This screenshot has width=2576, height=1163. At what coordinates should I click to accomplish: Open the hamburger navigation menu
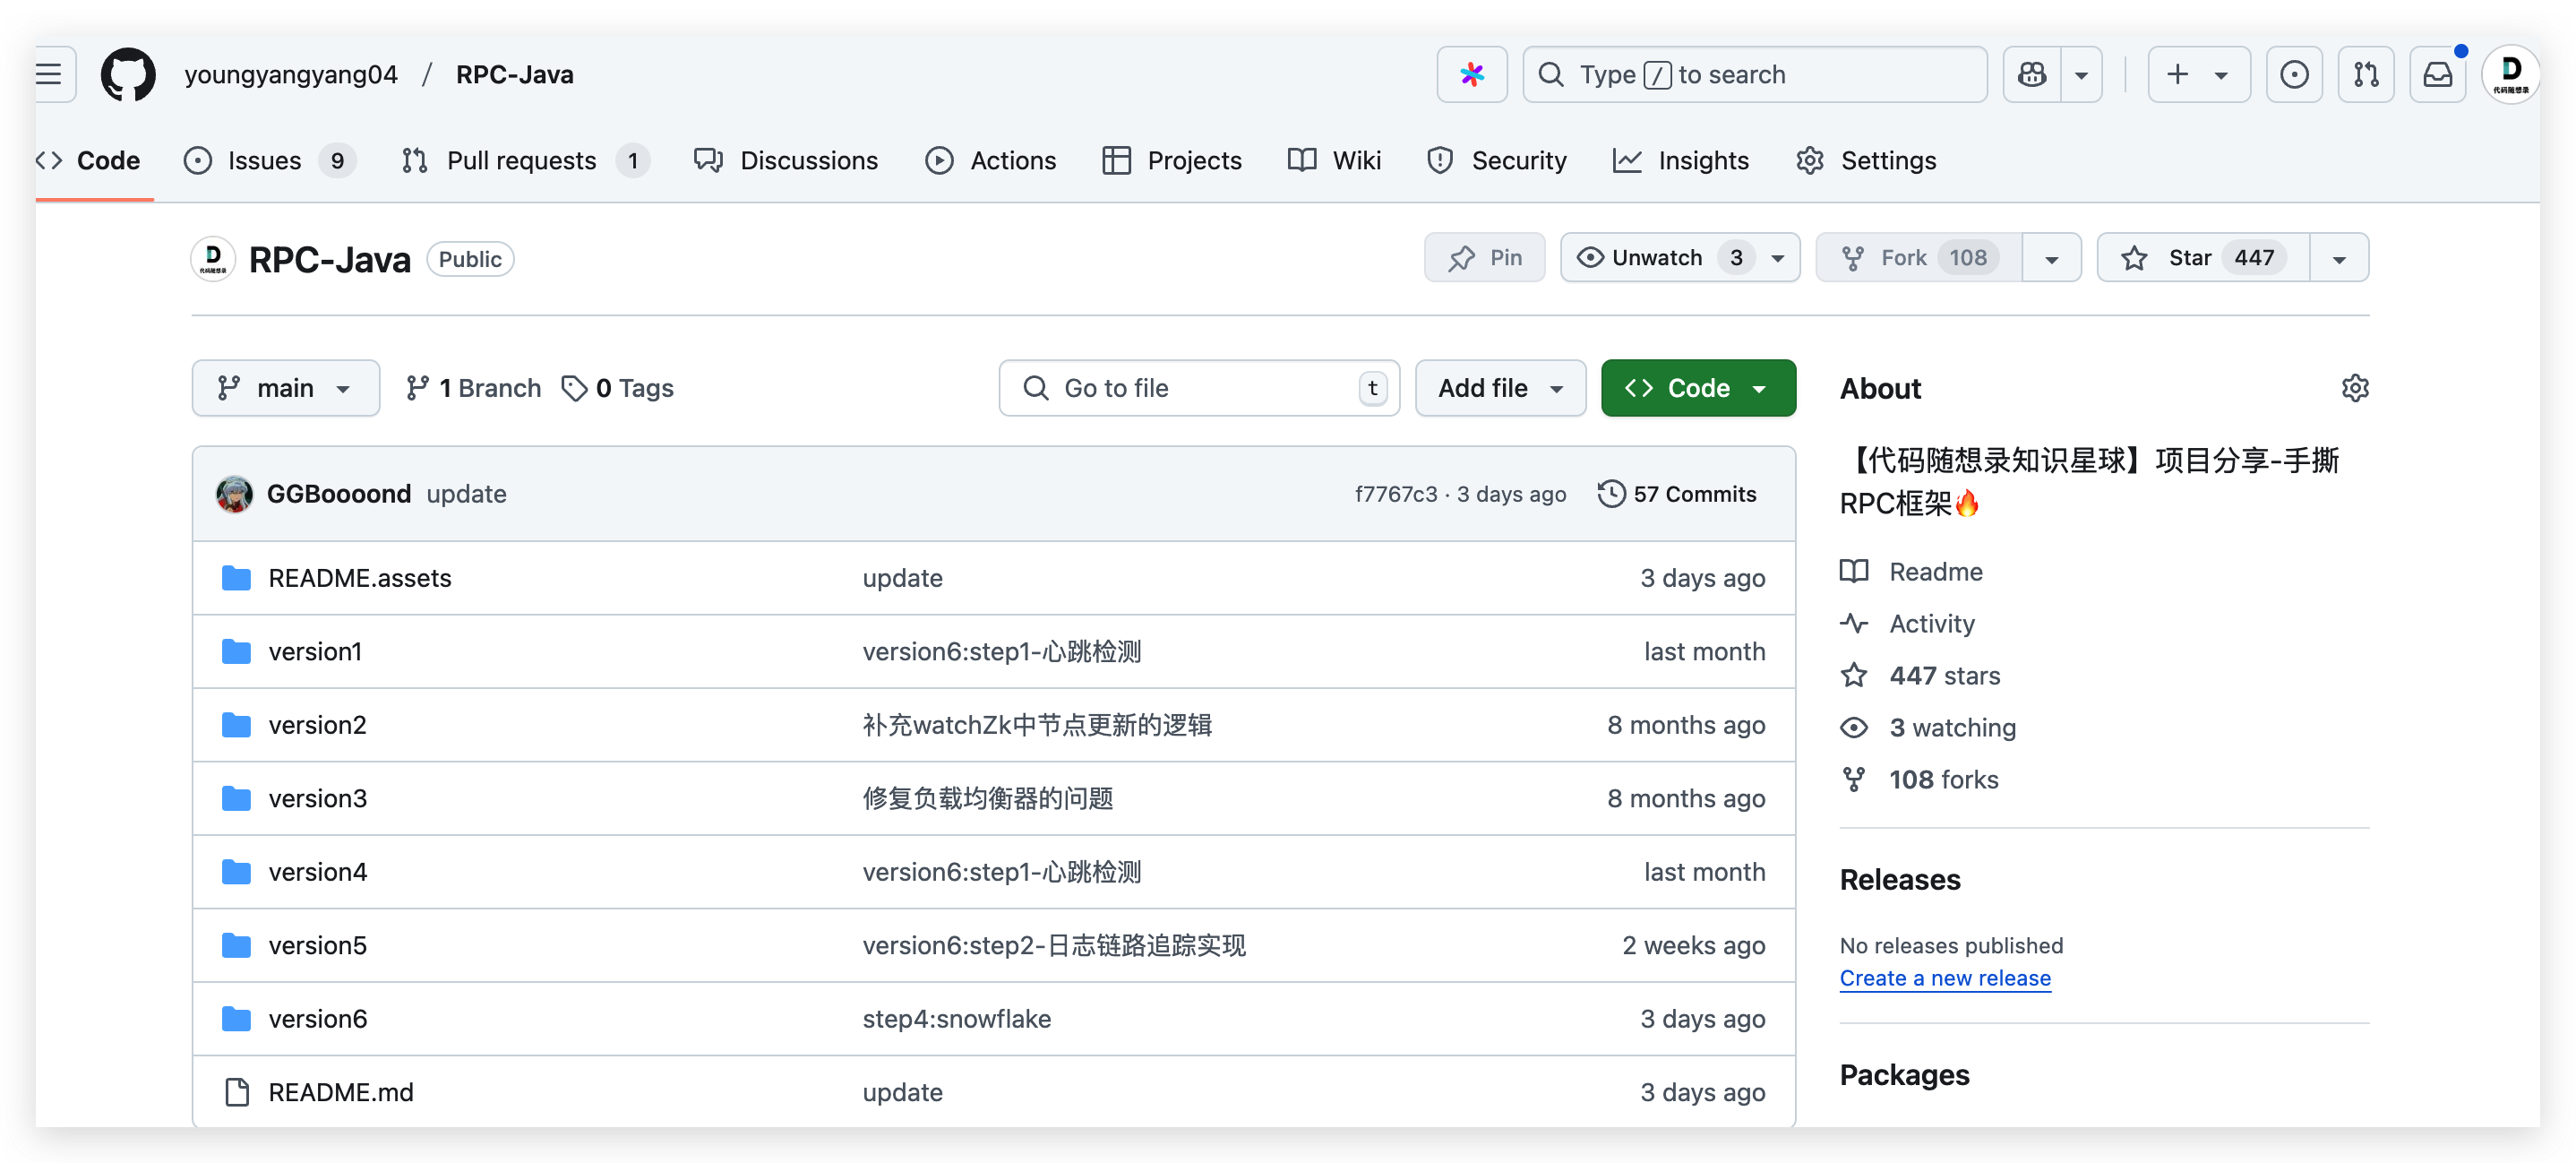(50, 74)
